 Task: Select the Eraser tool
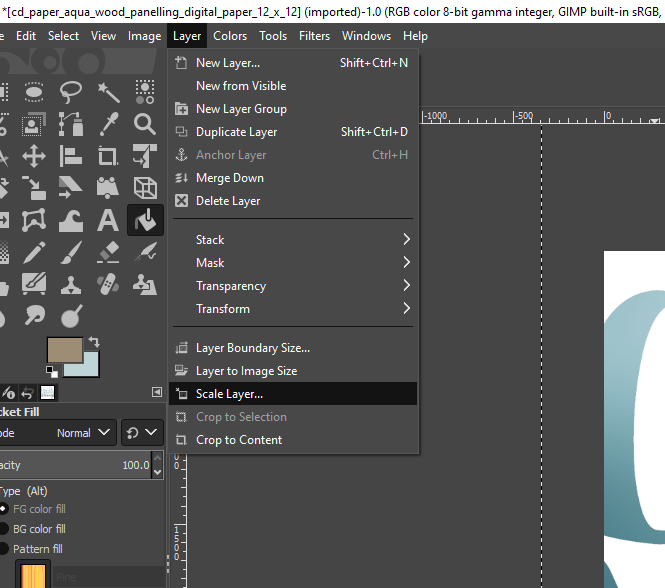tap(108, 251)
